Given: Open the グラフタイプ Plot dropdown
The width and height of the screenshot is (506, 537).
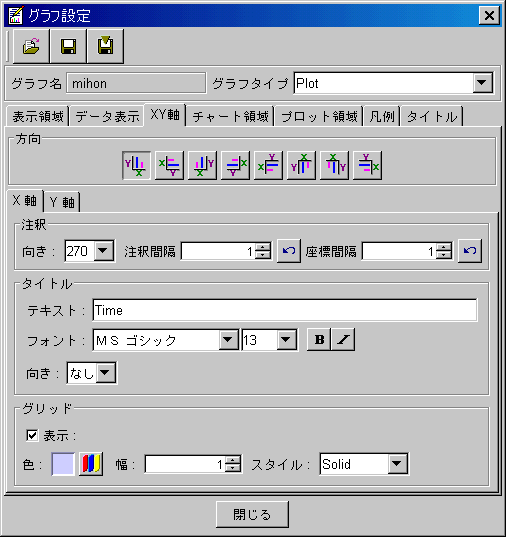Looking at the screenshot, I should [482, 83].
